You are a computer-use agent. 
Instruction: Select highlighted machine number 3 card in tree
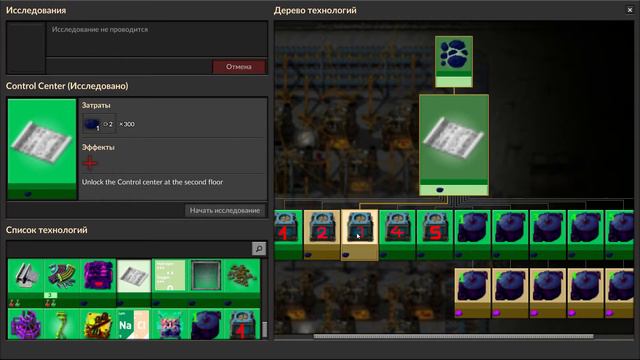(x=360, y=235)
